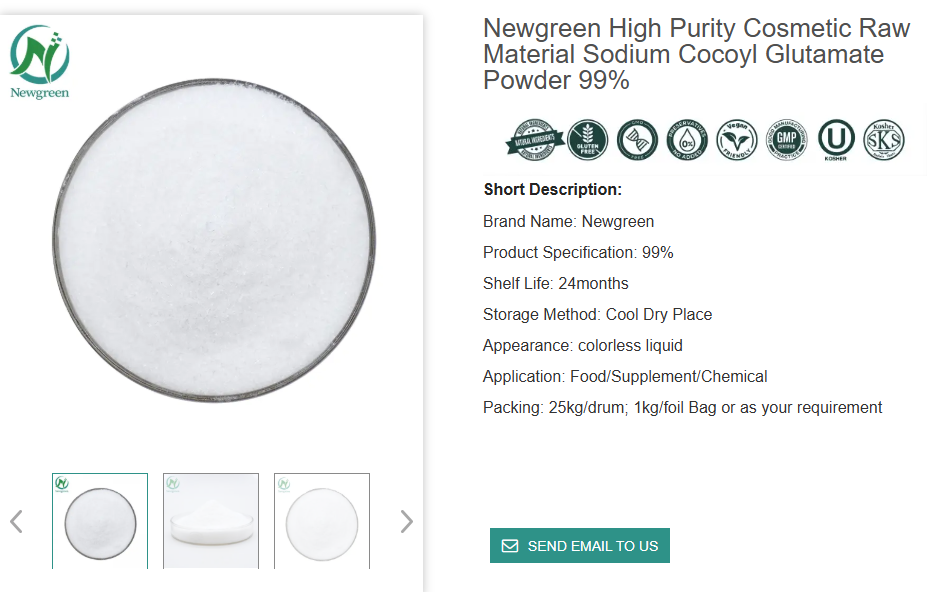Select the first powder dish thumbnail
The width and height of the screenshot is (935, 592).
pyautogui.click(x=100, y=521)
